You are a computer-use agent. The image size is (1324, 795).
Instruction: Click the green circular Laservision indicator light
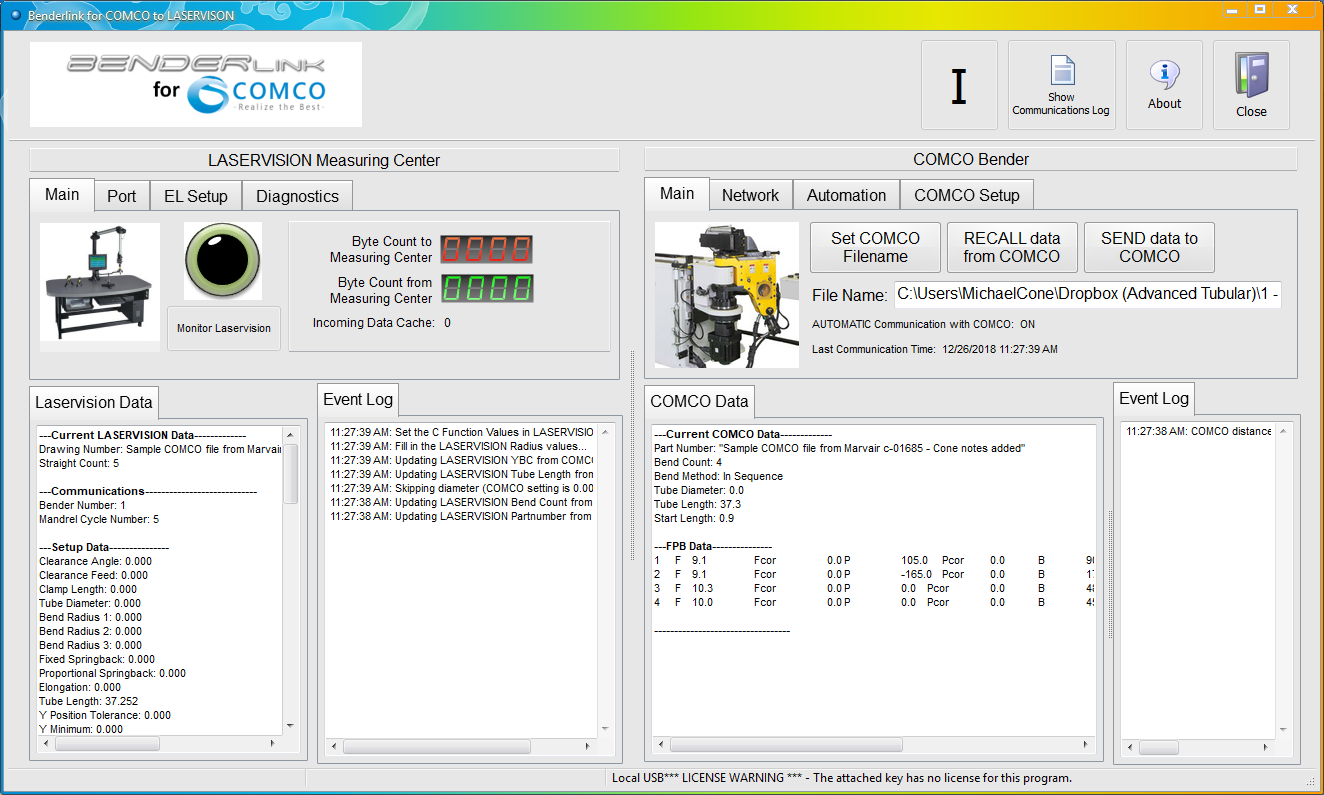click(223, 261)
